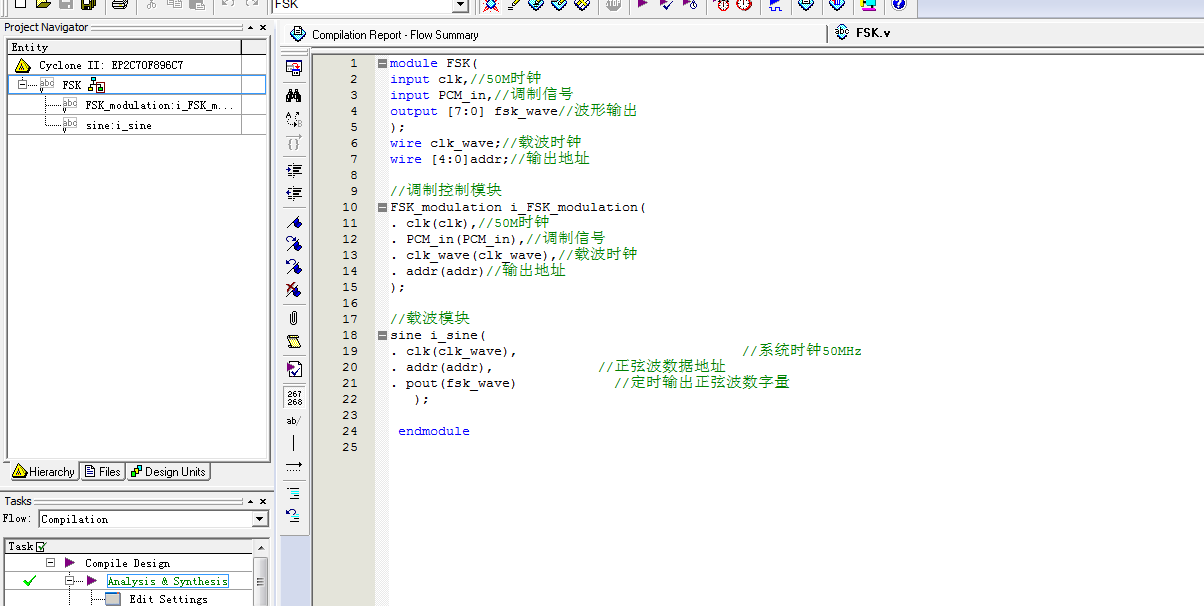This screenshot has height=606, width=1204.
Task: Select the sine:i_sine hierarchy entry
Action: click(118, 125)
